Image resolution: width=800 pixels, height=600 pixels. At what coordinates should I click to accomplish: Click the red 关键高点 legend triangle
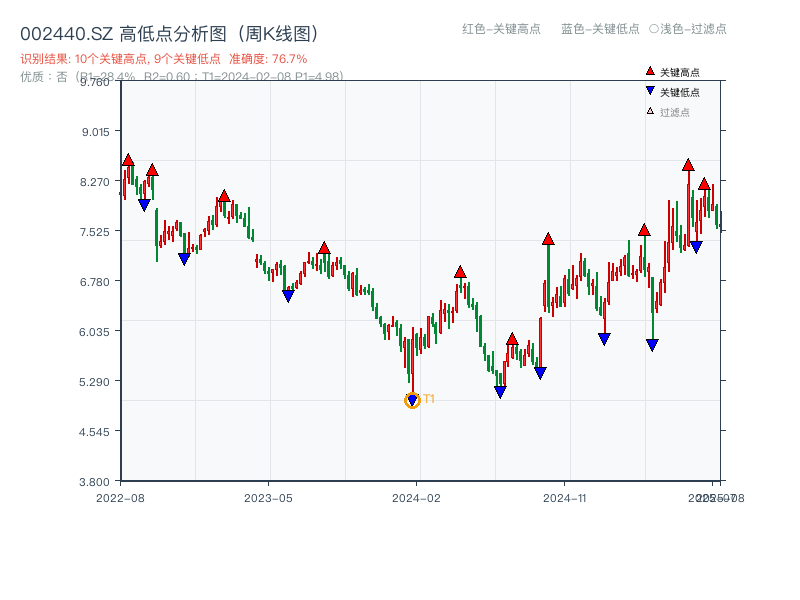pos(650,71)
